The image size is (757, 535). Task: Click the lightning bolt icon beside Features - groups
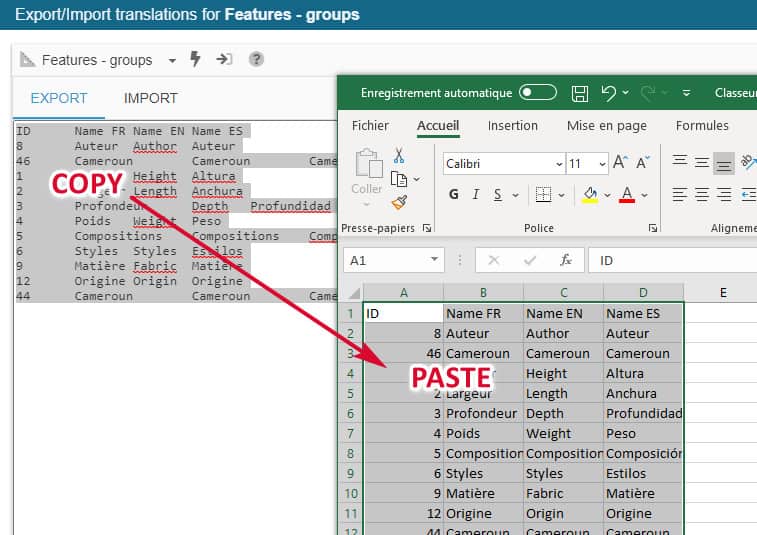click(x=196, y=59)
